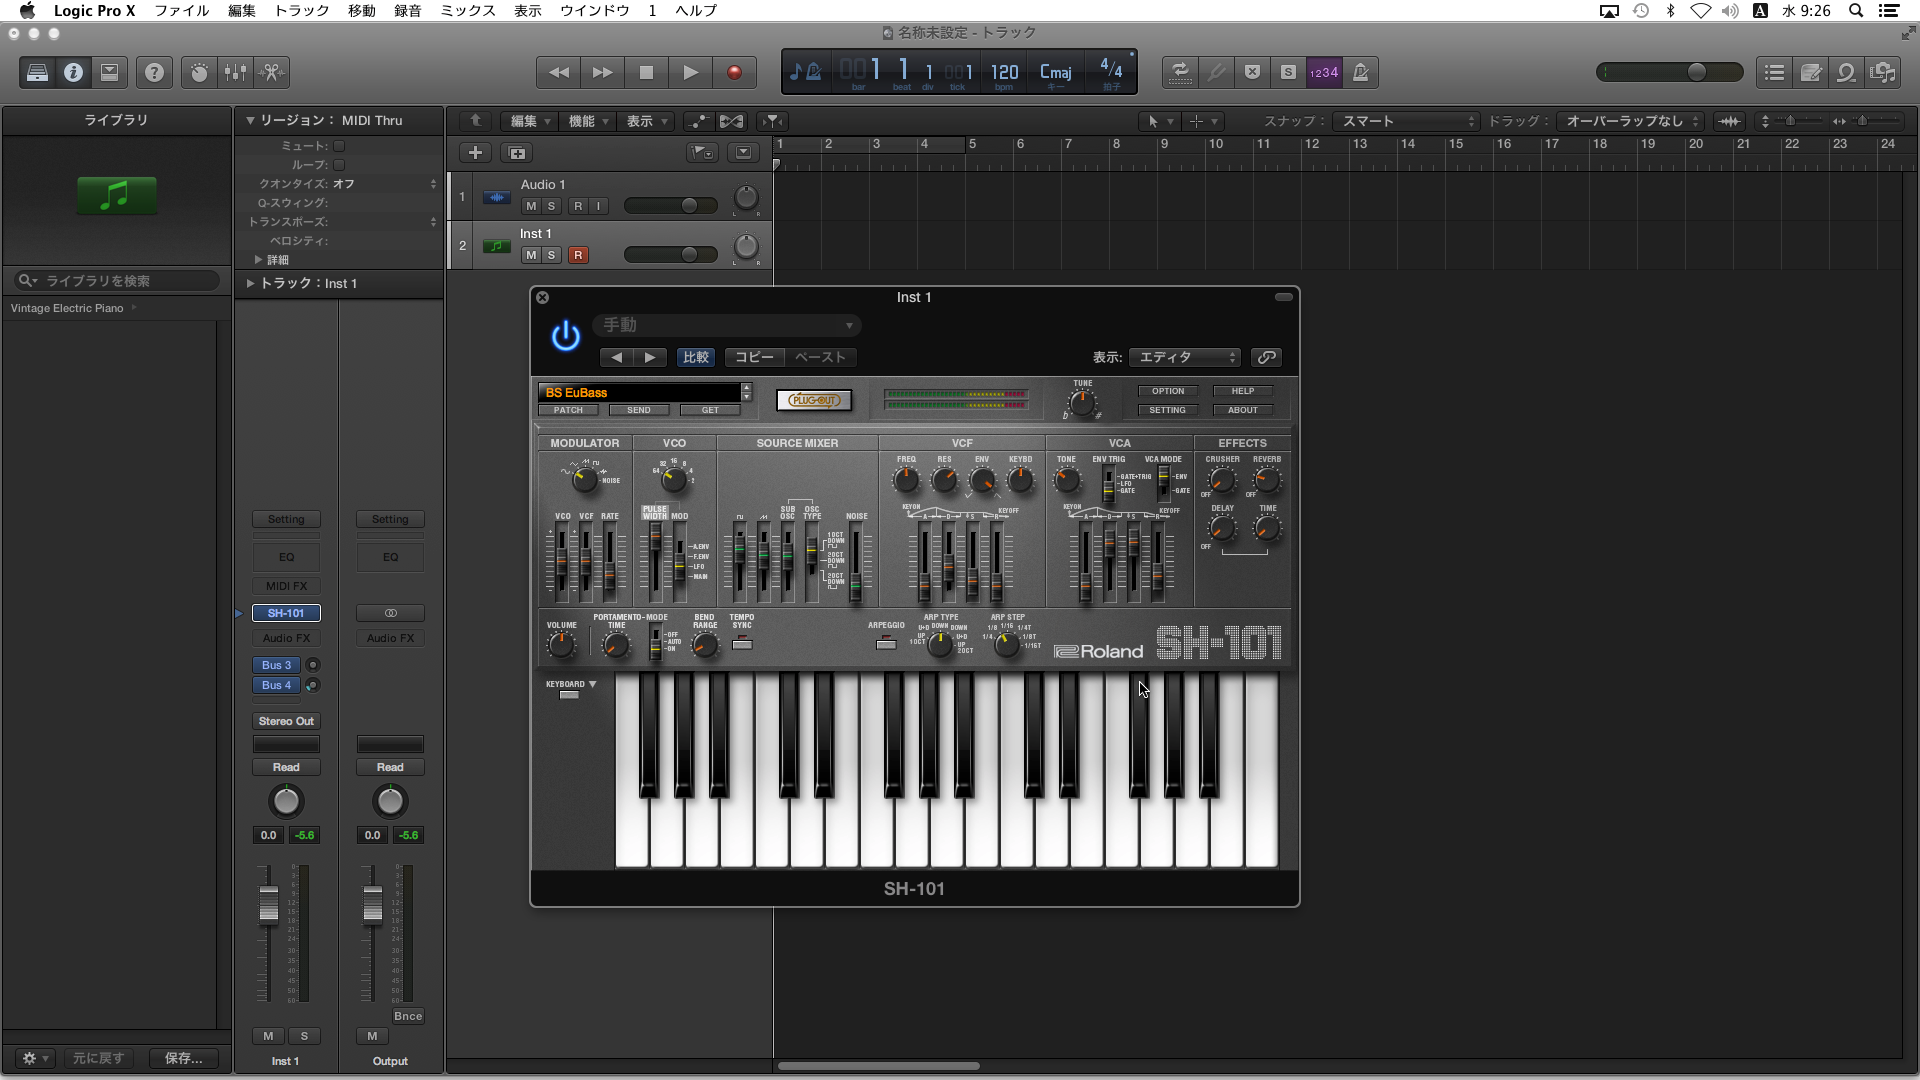Viewport: 1920px width, 1080px height.
Task: Toggle the Solo S icon in control bar
Action: 1288,72
